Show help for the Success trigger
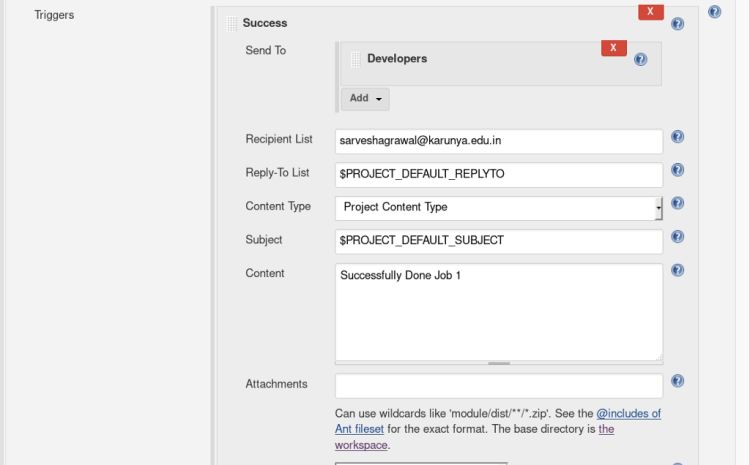The height and width of the screenshot is (465, 750). (x=677, y=24)
